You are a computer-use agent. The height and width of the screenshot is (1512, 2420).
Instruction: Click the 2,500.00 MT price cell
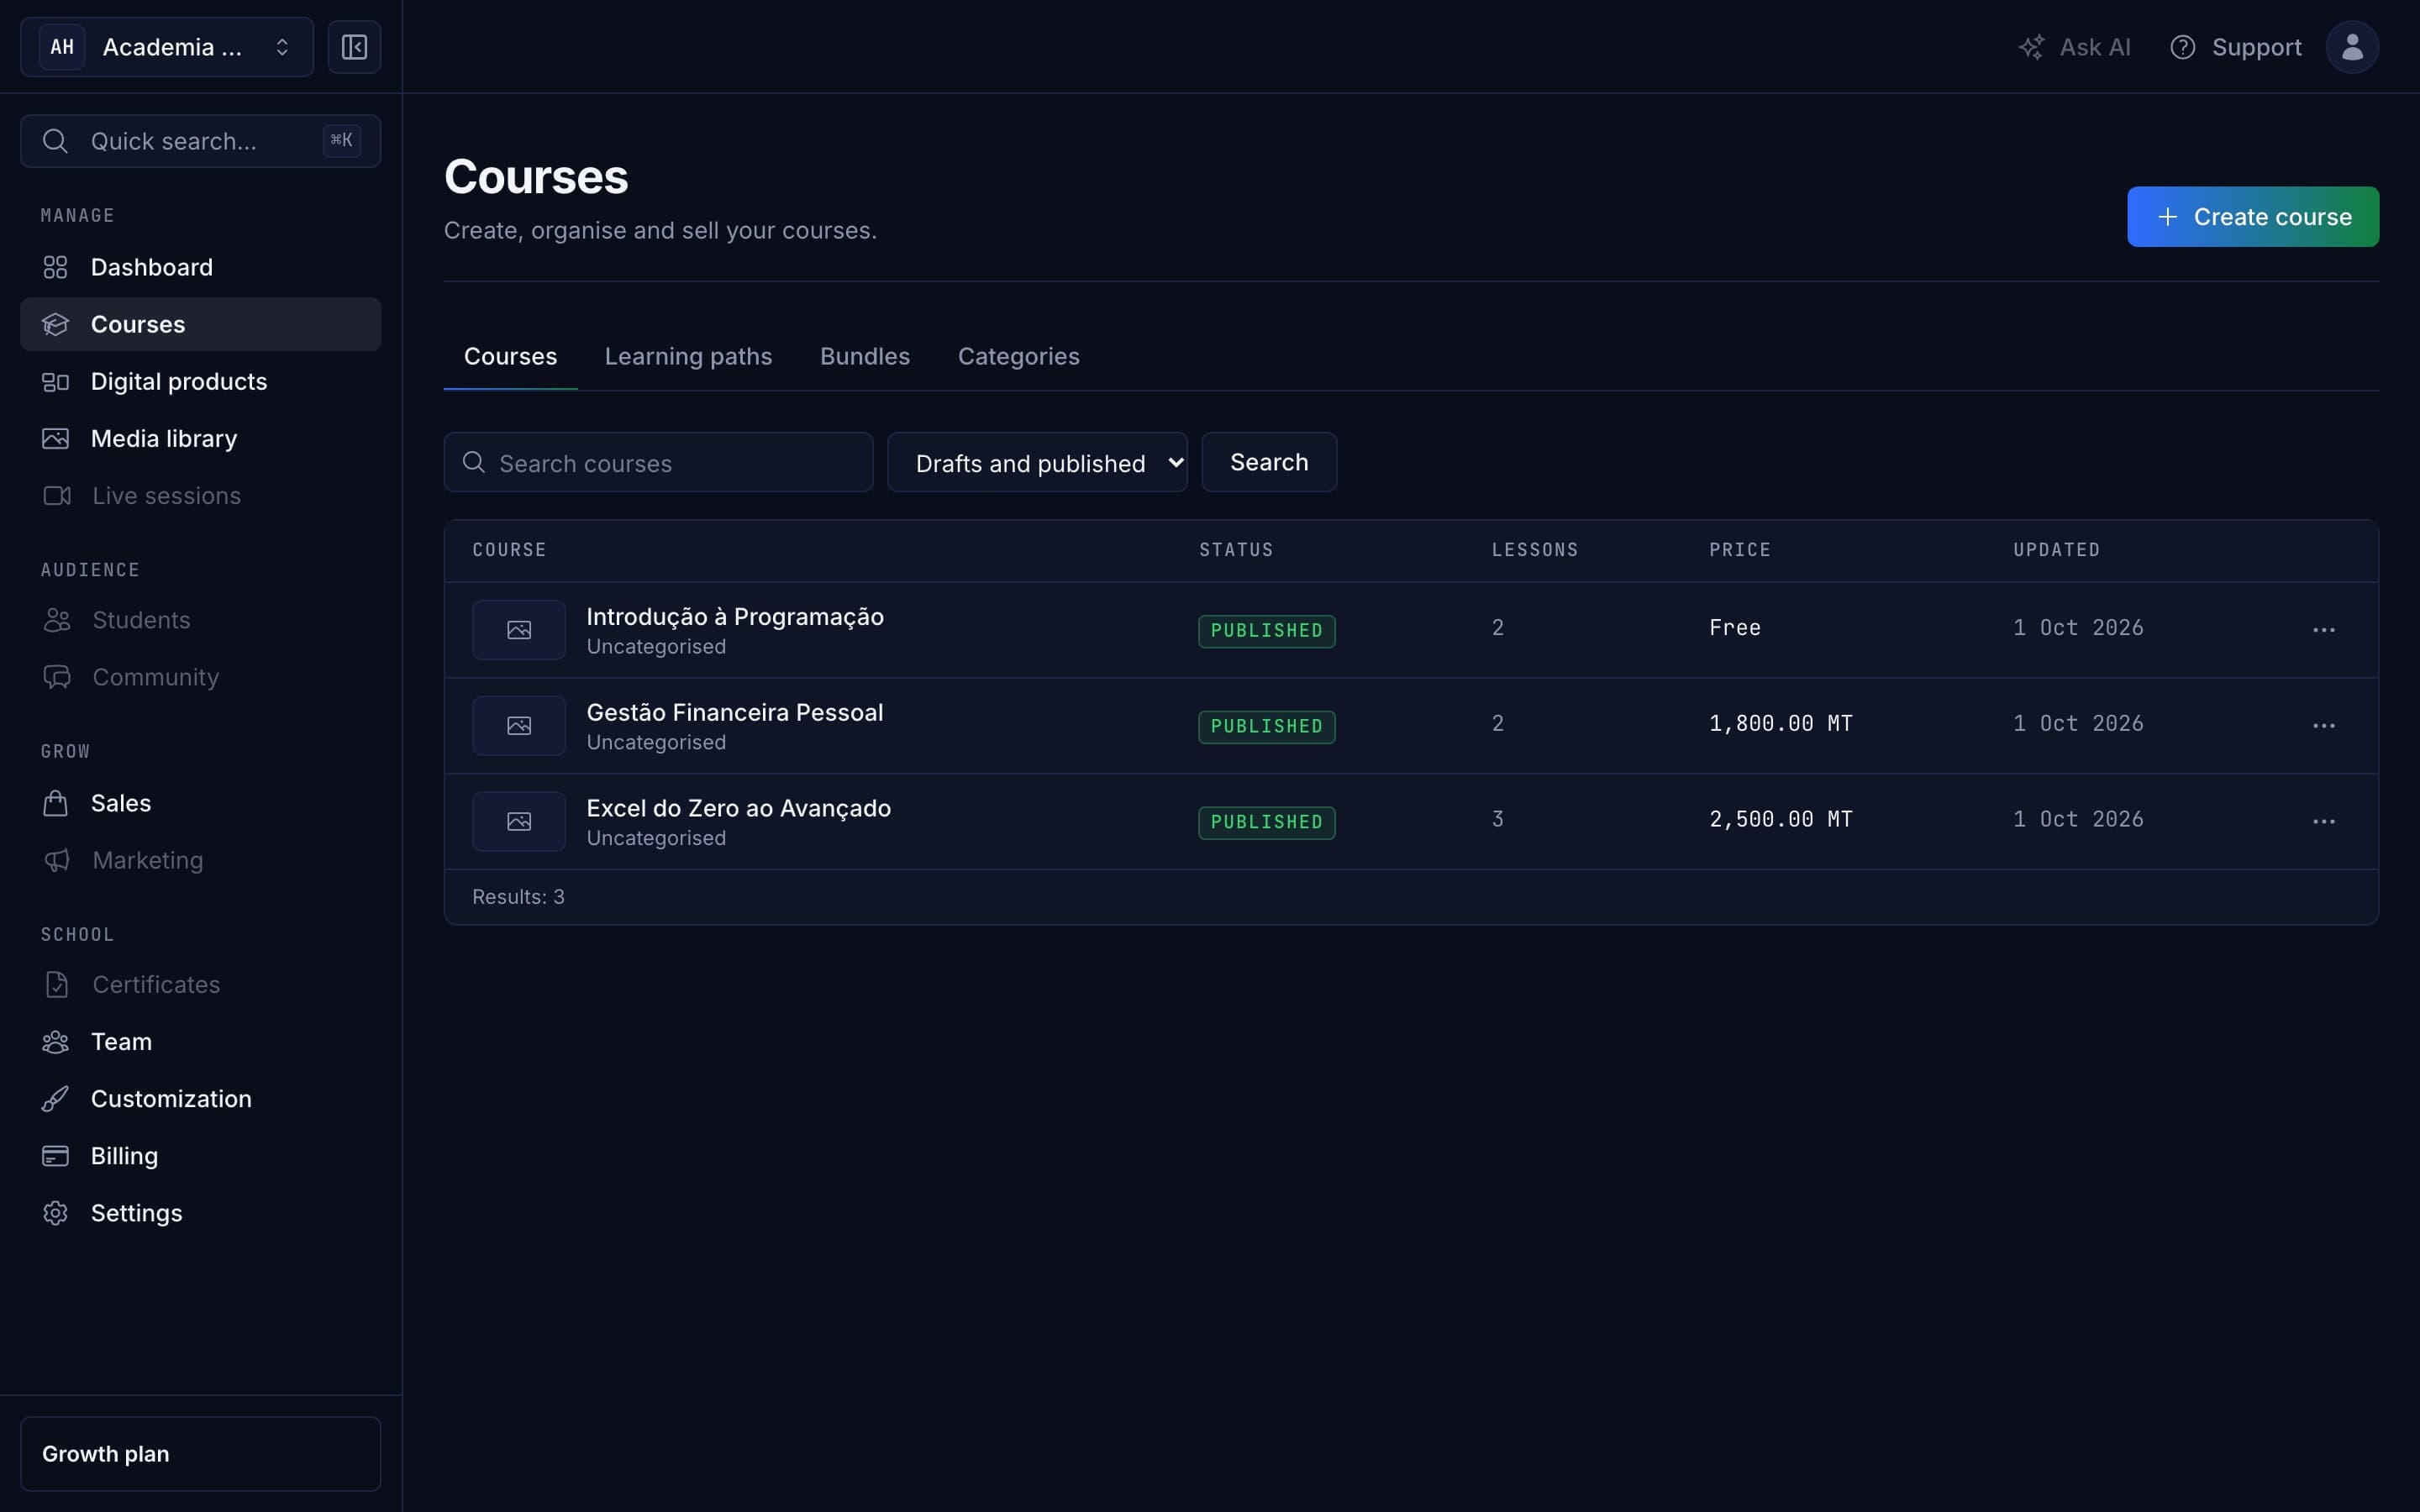[x=1780, y=820]
